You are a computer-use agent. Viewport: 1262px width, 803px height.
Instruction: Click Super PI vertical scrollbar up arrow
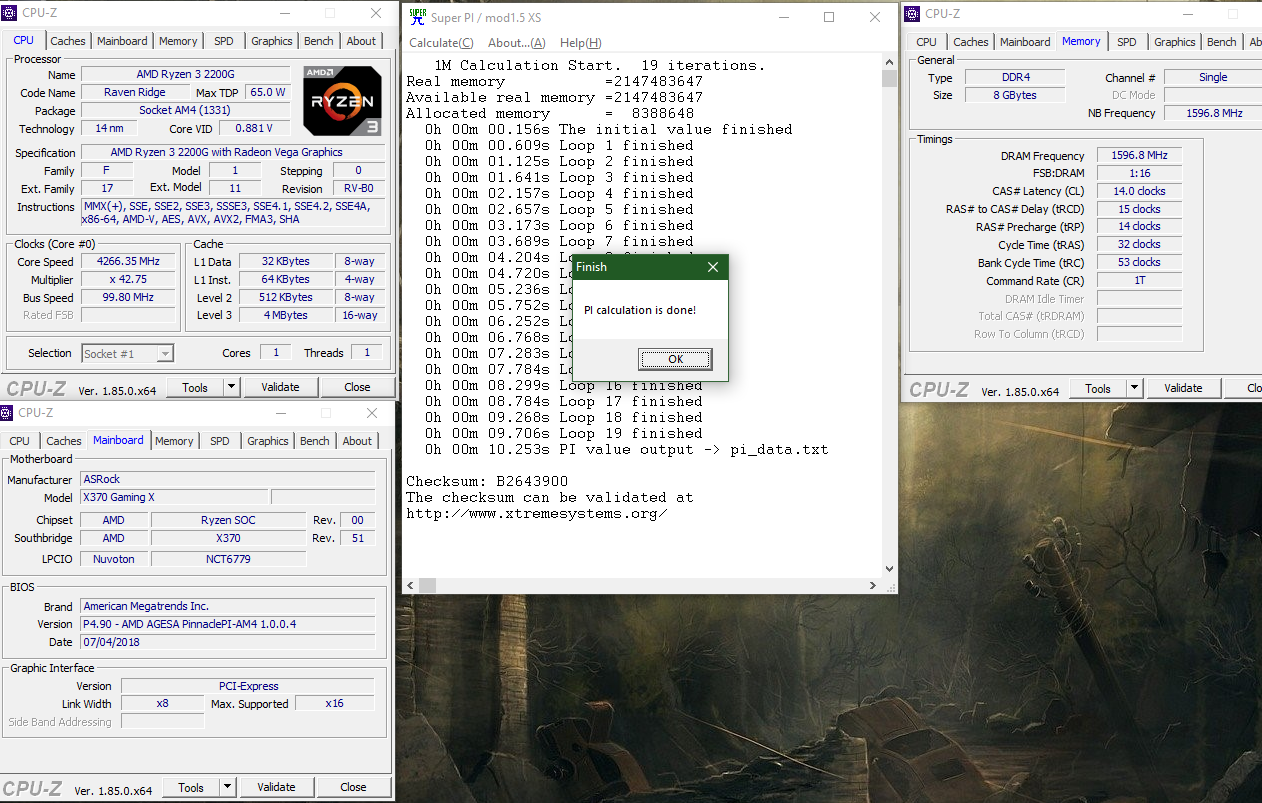pos(889,64)
